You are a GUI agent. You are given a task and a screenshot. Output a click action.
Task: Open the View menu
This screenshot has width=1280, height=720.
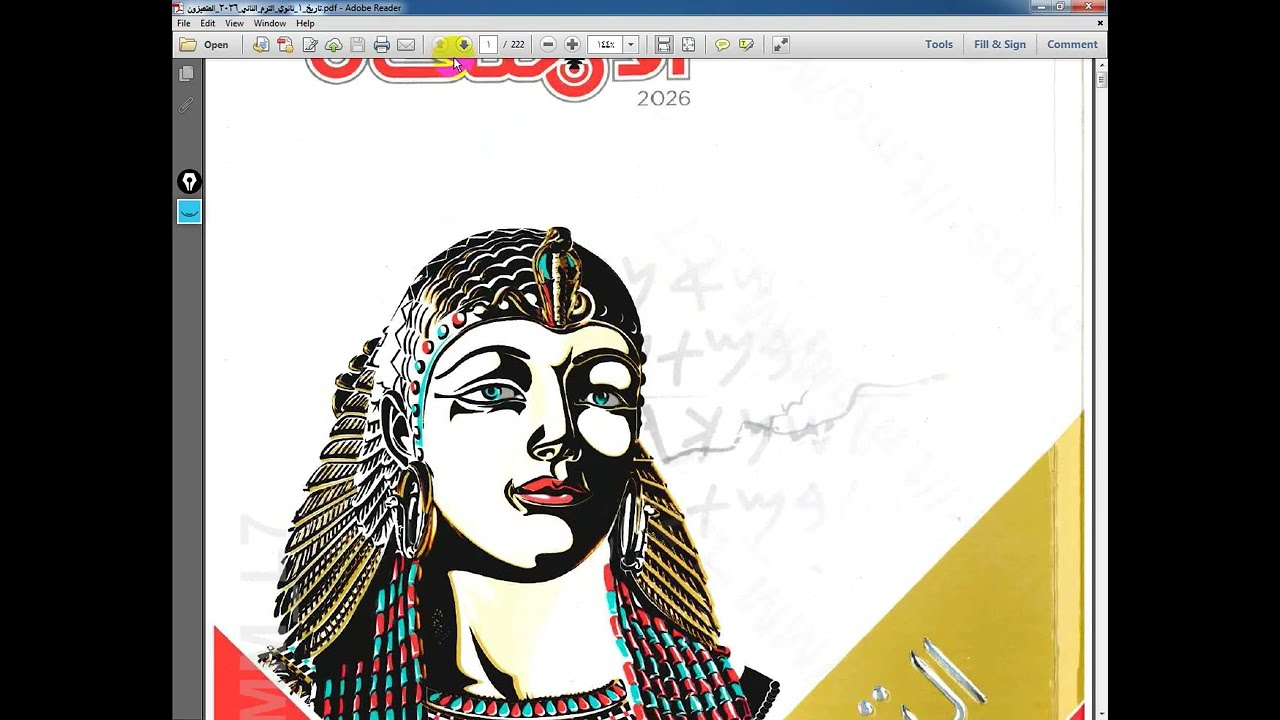click(x=234, y=23)
